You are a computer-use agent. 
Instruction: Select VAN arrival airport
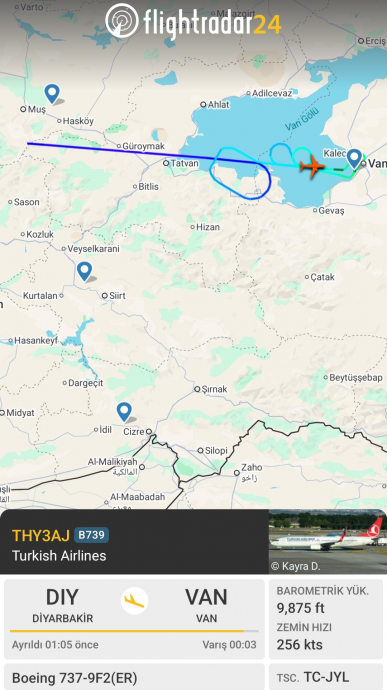(x=206, y=606)
